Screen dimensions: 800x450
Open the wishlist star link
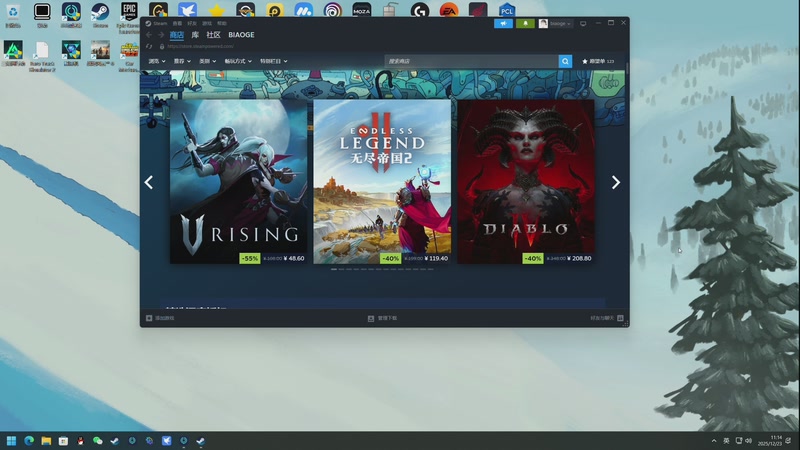[x=598, y=61]
